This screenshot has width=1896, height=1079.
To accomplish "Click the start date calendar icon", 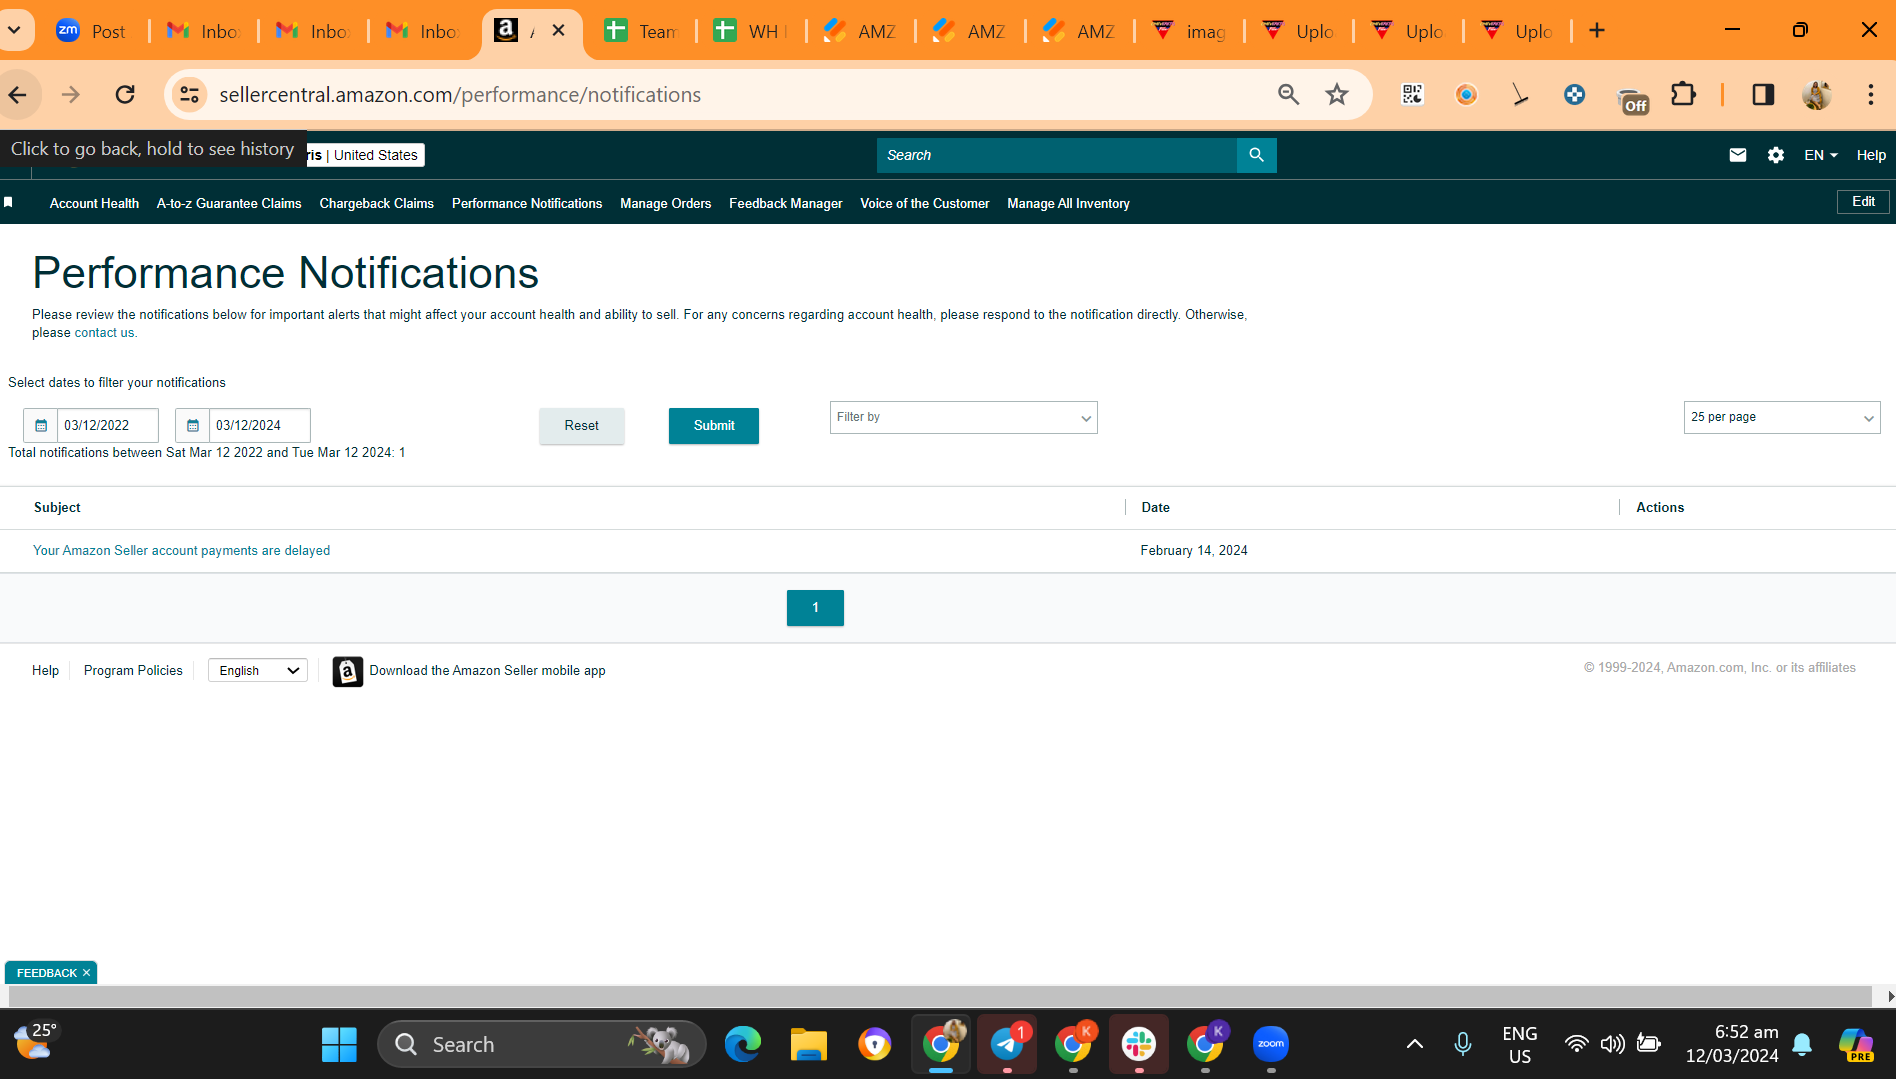I will point(41,425).
